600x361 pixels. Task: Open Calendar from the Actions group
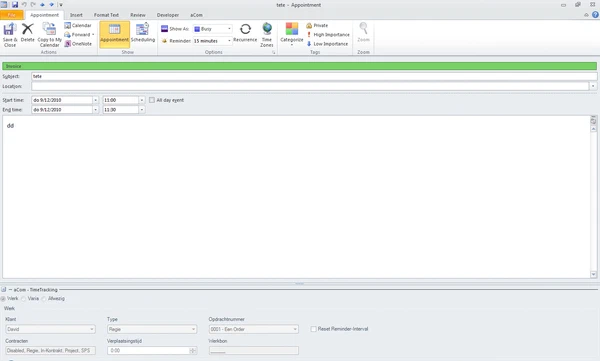[x=78, y=25]
